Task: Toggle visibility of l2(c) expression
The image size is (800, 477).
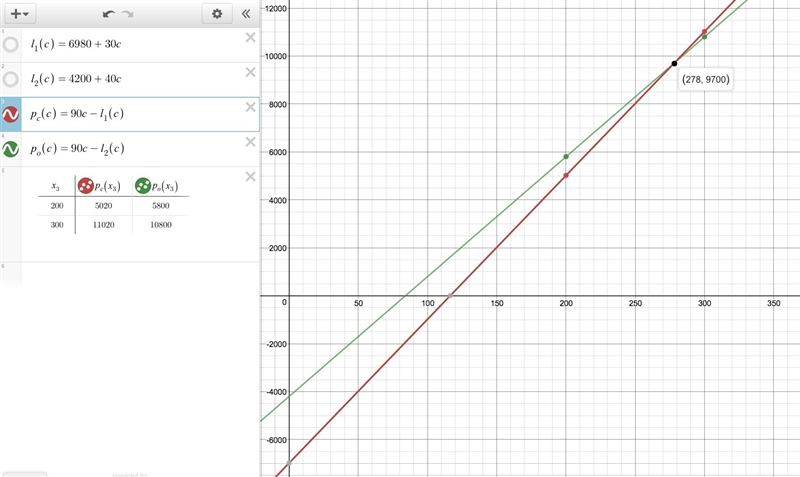Action: click(11, 79)
